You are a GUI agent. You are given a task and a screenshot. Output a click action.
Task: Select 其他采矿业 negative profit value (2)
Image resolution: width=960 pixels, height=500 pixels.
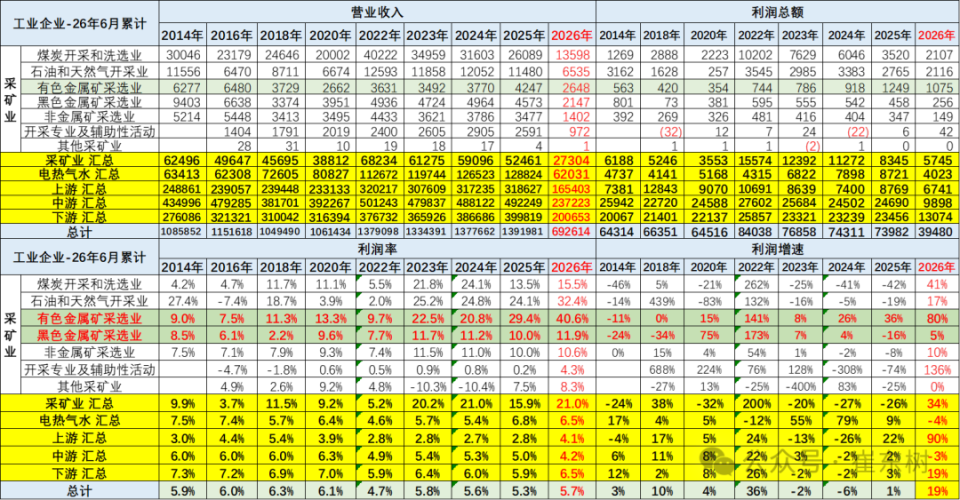812,146
